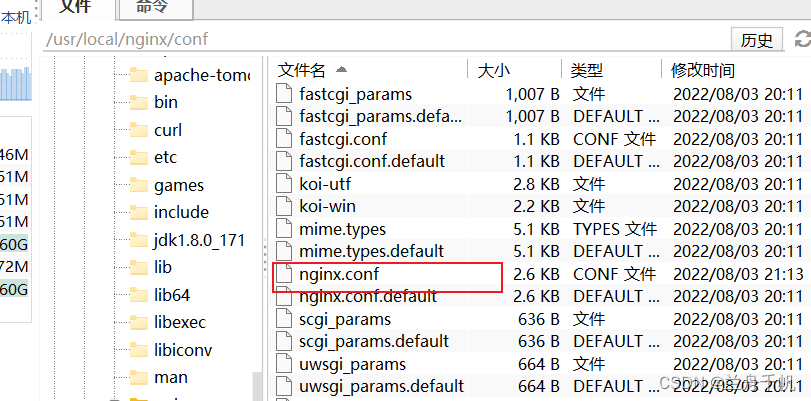Select the bin folder in tree
The width and height of the screenshot is (811, 401).
pyautogui.click(x=166, y=102)
